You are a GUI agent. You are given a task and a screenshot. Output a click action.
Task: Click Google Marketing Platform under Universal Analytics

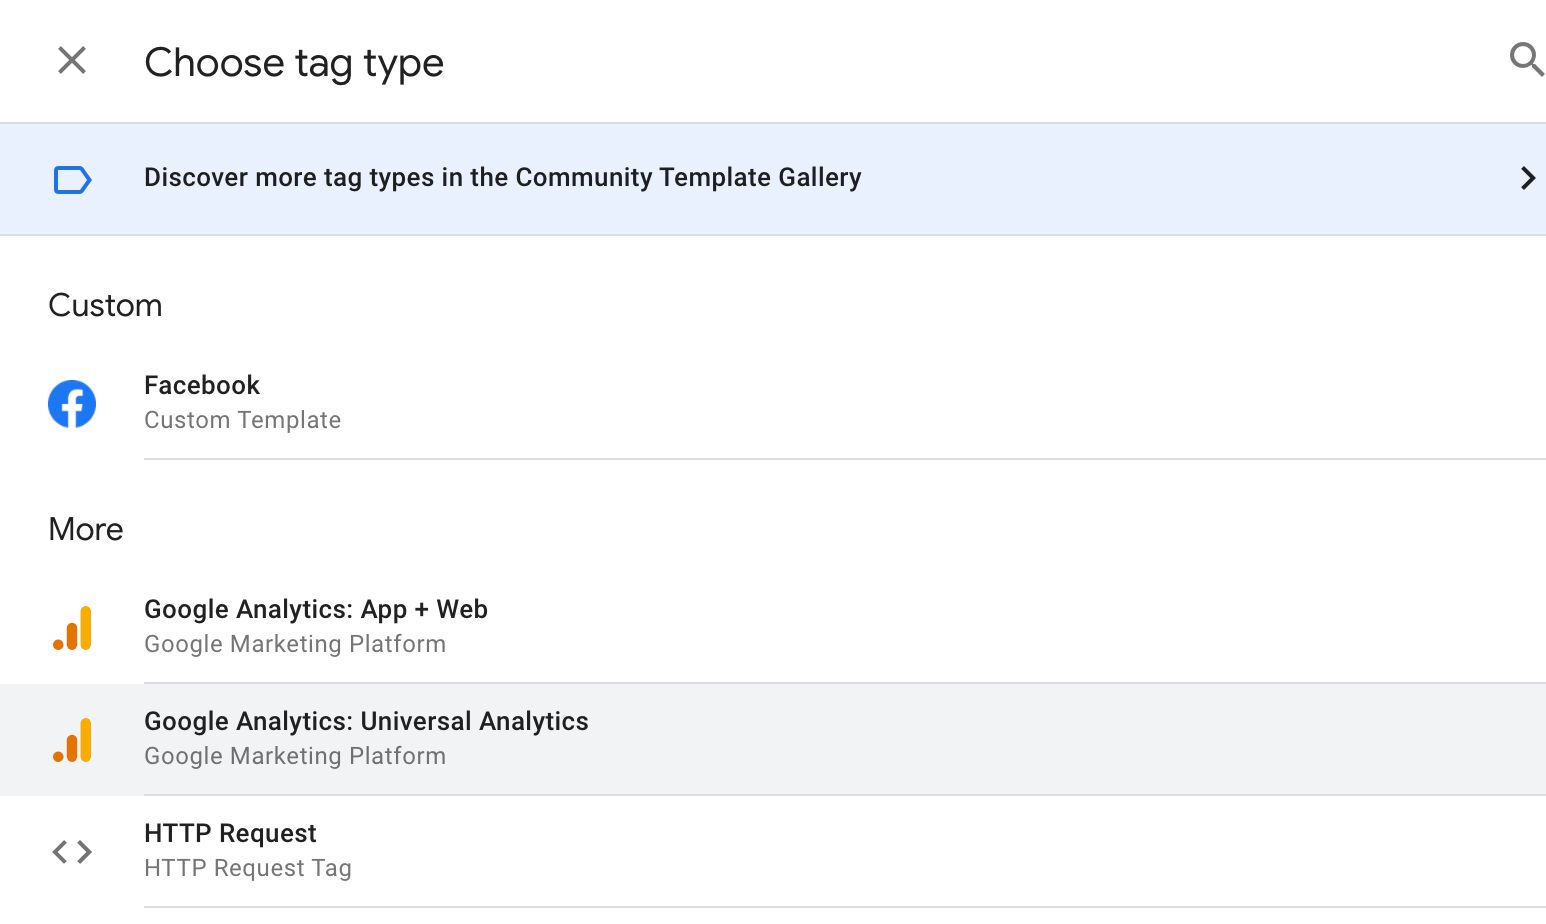(x=295, y=756)
